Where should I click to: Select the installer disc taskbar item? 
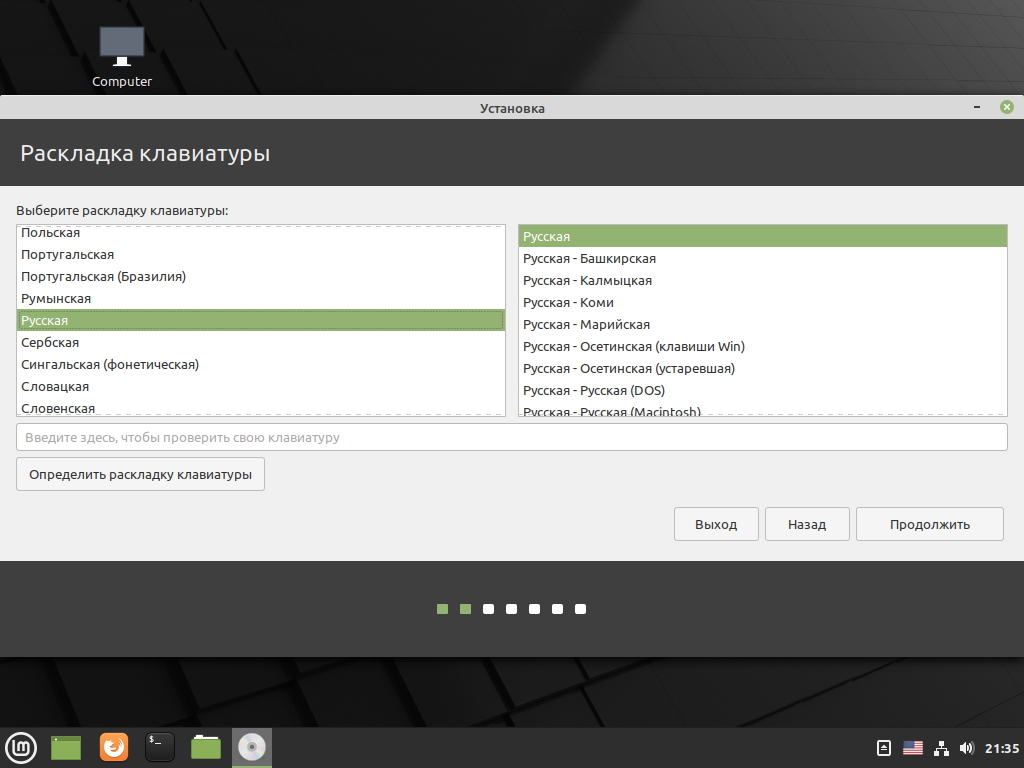pos(252,746)
